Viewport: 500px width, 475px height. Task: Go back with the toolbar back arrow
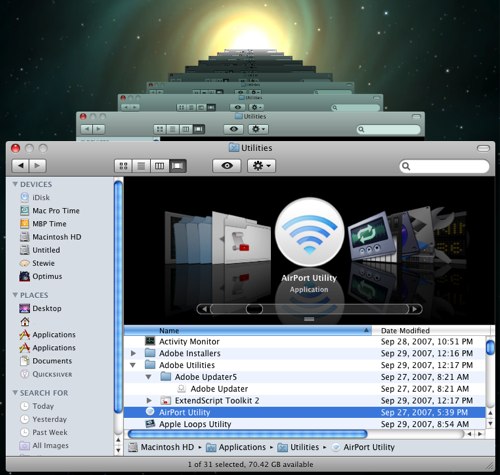point(21,165)
